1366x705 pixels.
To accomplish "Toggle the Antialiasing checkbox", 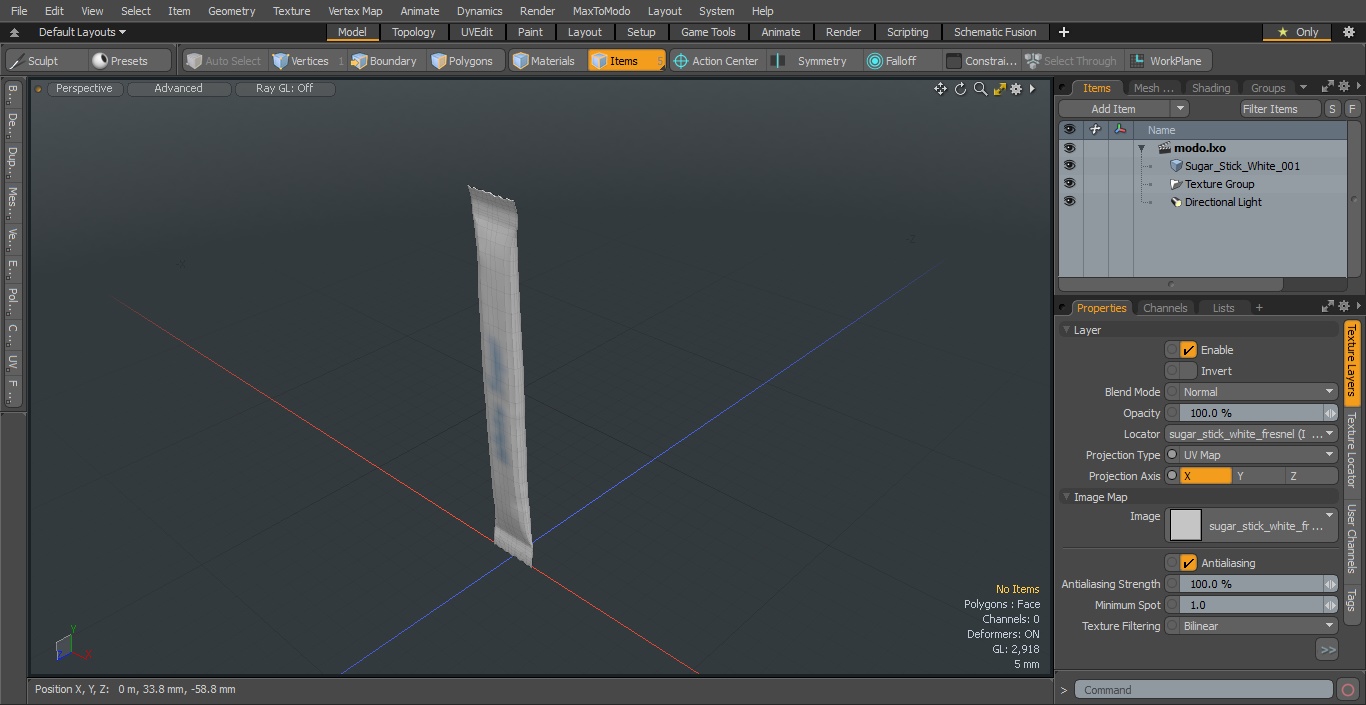I will pos(1188,563).
